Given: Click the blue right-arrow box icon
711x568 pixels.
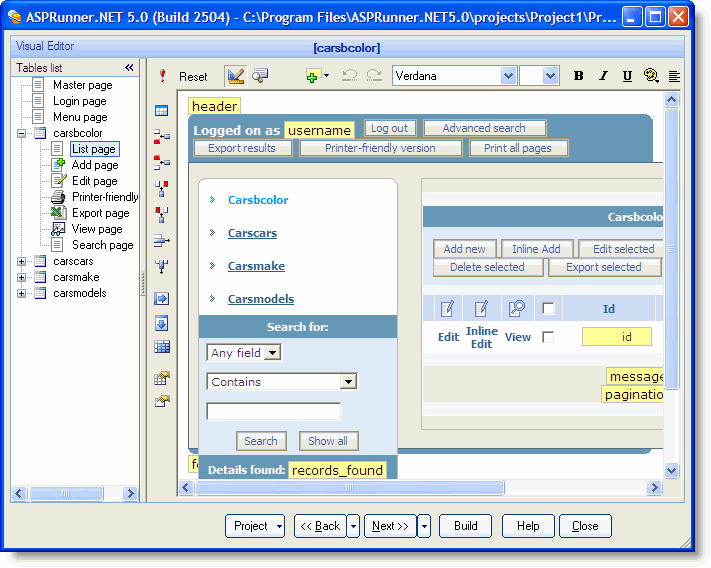Looking at the screenshot, I should (x=161, y=298).
